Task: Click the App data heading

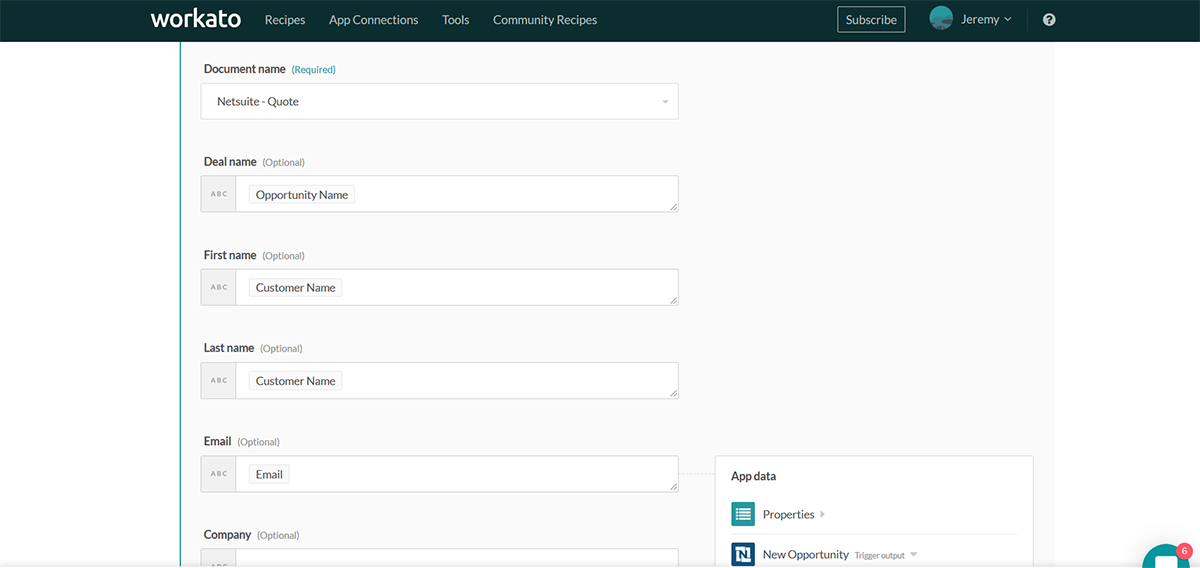Action: pyautogui.click(x=754, y=477)
